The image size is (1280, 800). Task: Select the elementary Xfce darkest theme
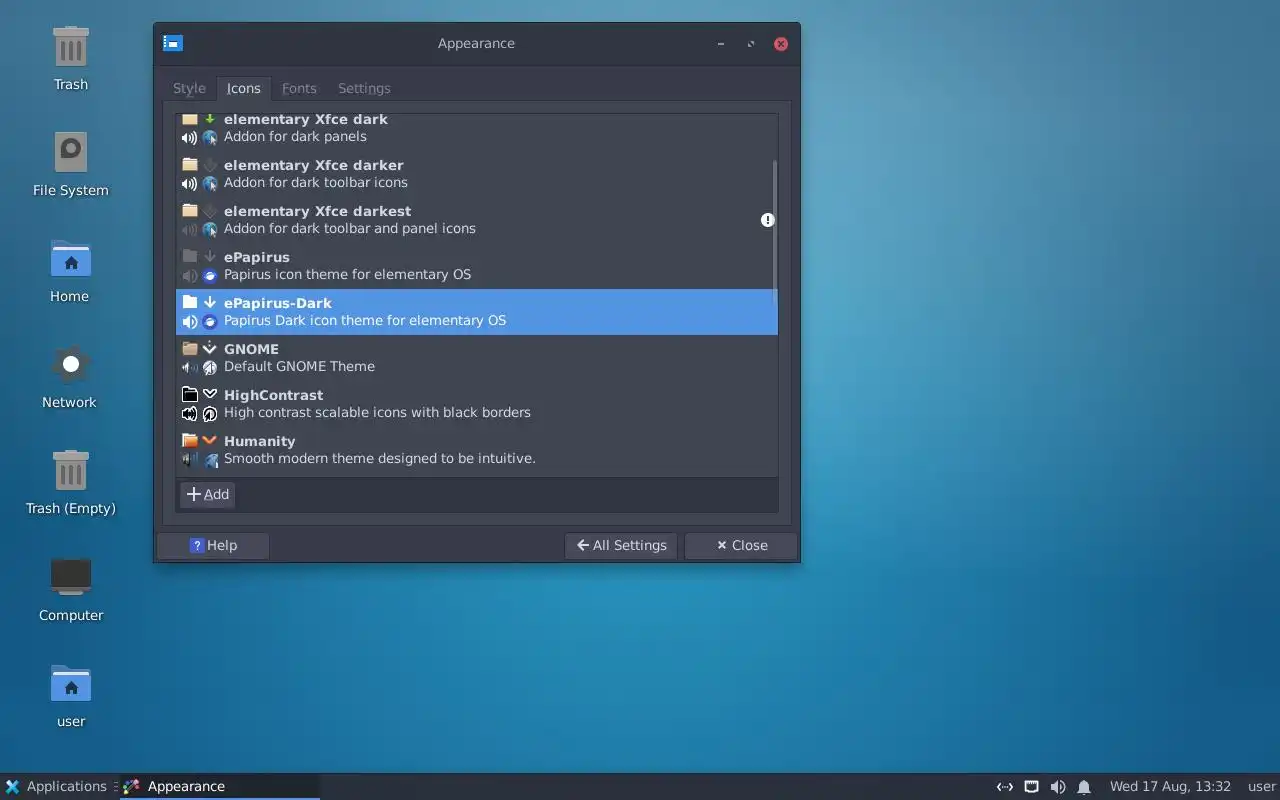point(476,220)
